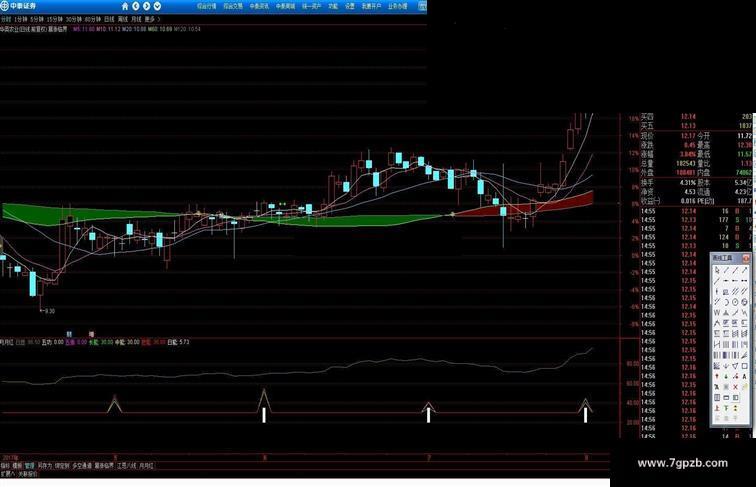Open the round down-arrow menu in title bar
The image size is (756, 487).
point(157,6)
